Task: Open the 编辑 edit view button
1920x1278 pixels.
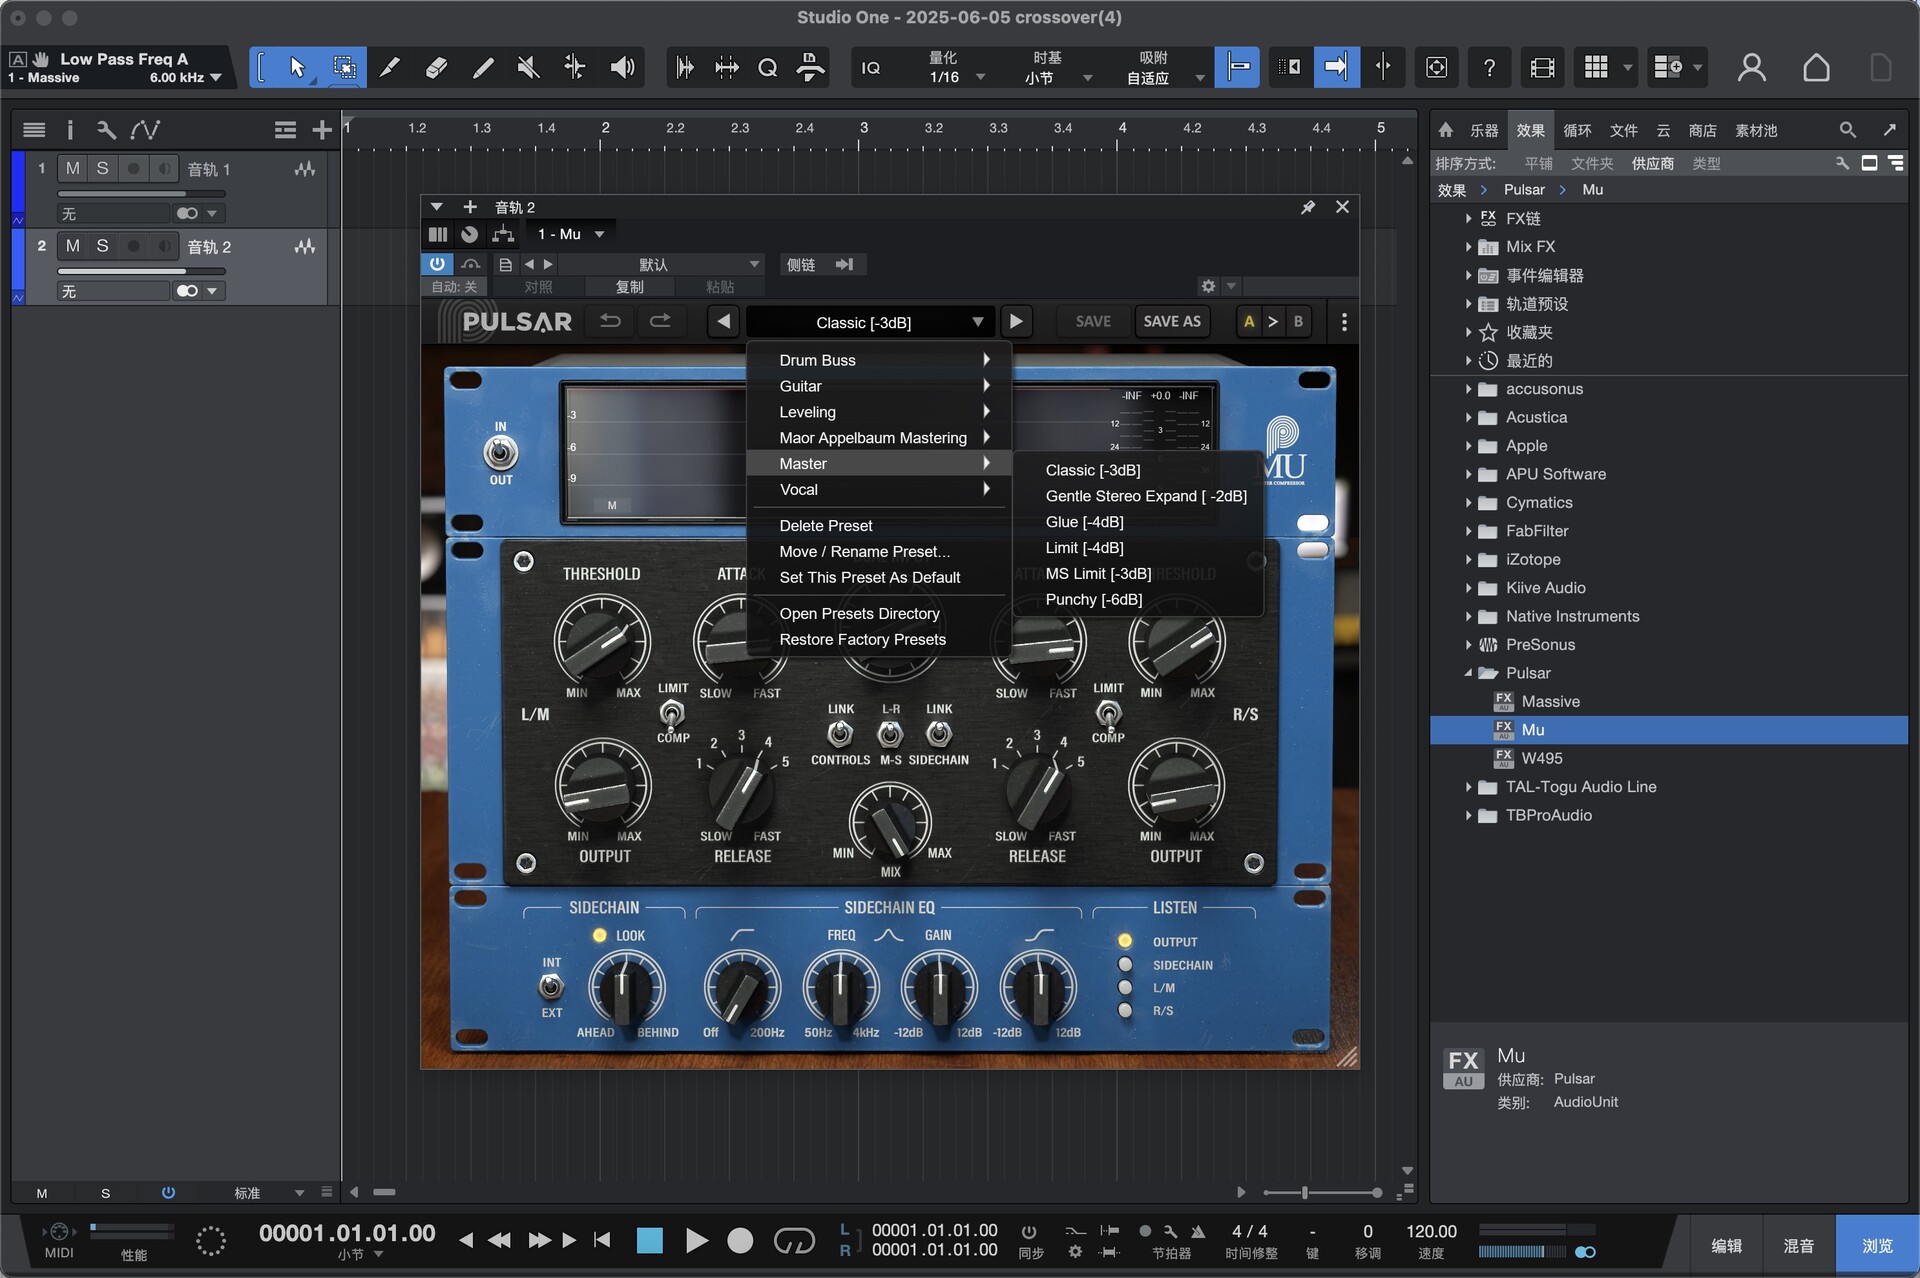Action: click(x=1727, y=1246)
